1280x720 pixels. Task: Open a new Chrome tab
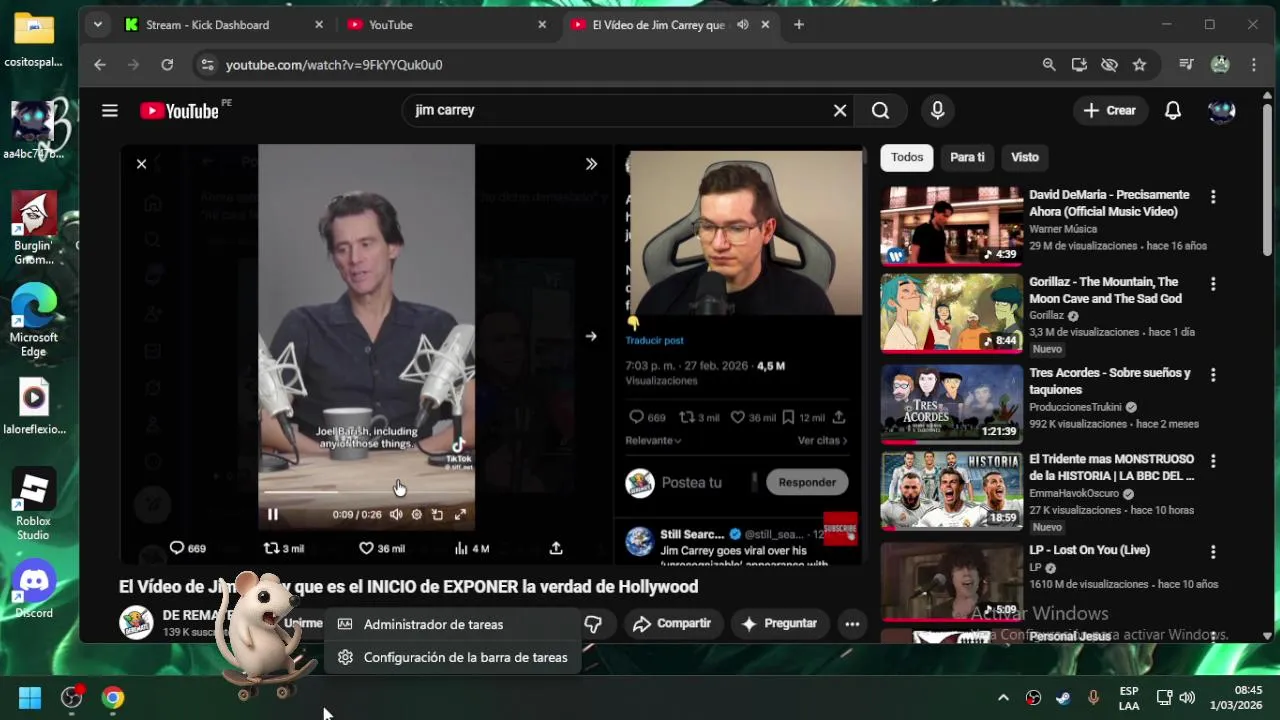coord(798,25)
